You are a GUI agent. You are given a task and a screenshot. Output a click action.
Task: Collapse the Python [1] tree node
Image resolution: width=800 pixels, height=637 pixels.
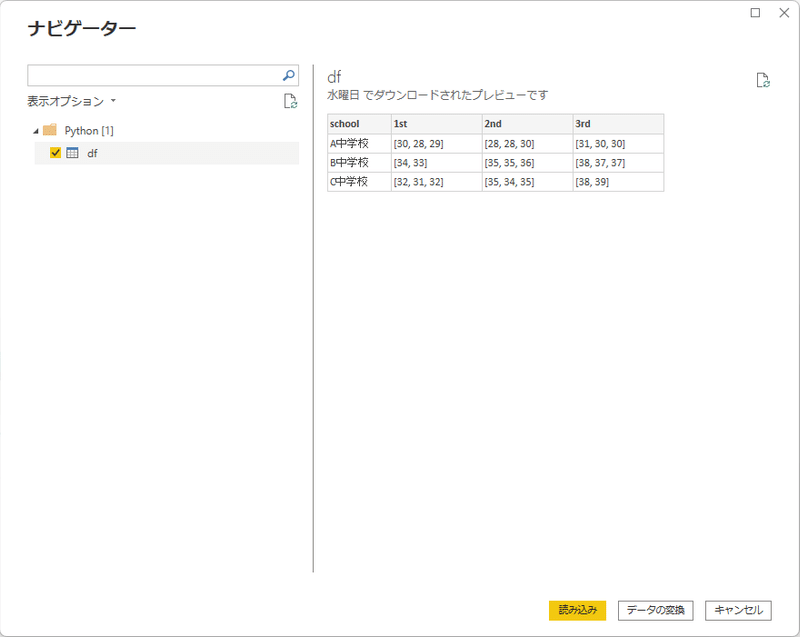click(36, 131)
